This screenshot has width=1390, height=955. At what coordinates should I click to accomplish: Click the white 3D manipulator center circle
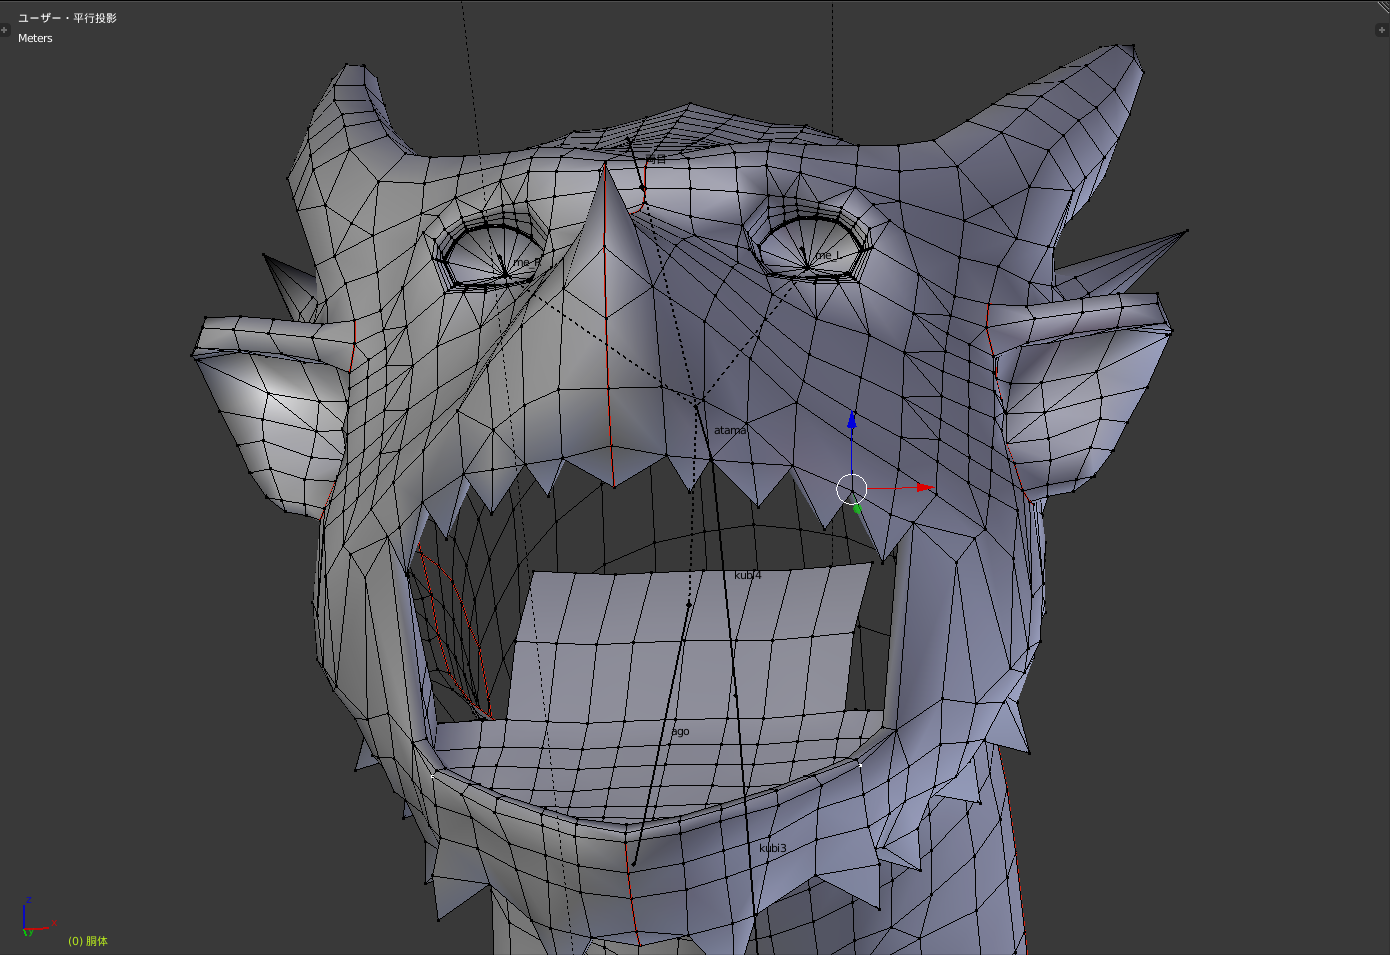pyautogui.click(x=851, y=489)
